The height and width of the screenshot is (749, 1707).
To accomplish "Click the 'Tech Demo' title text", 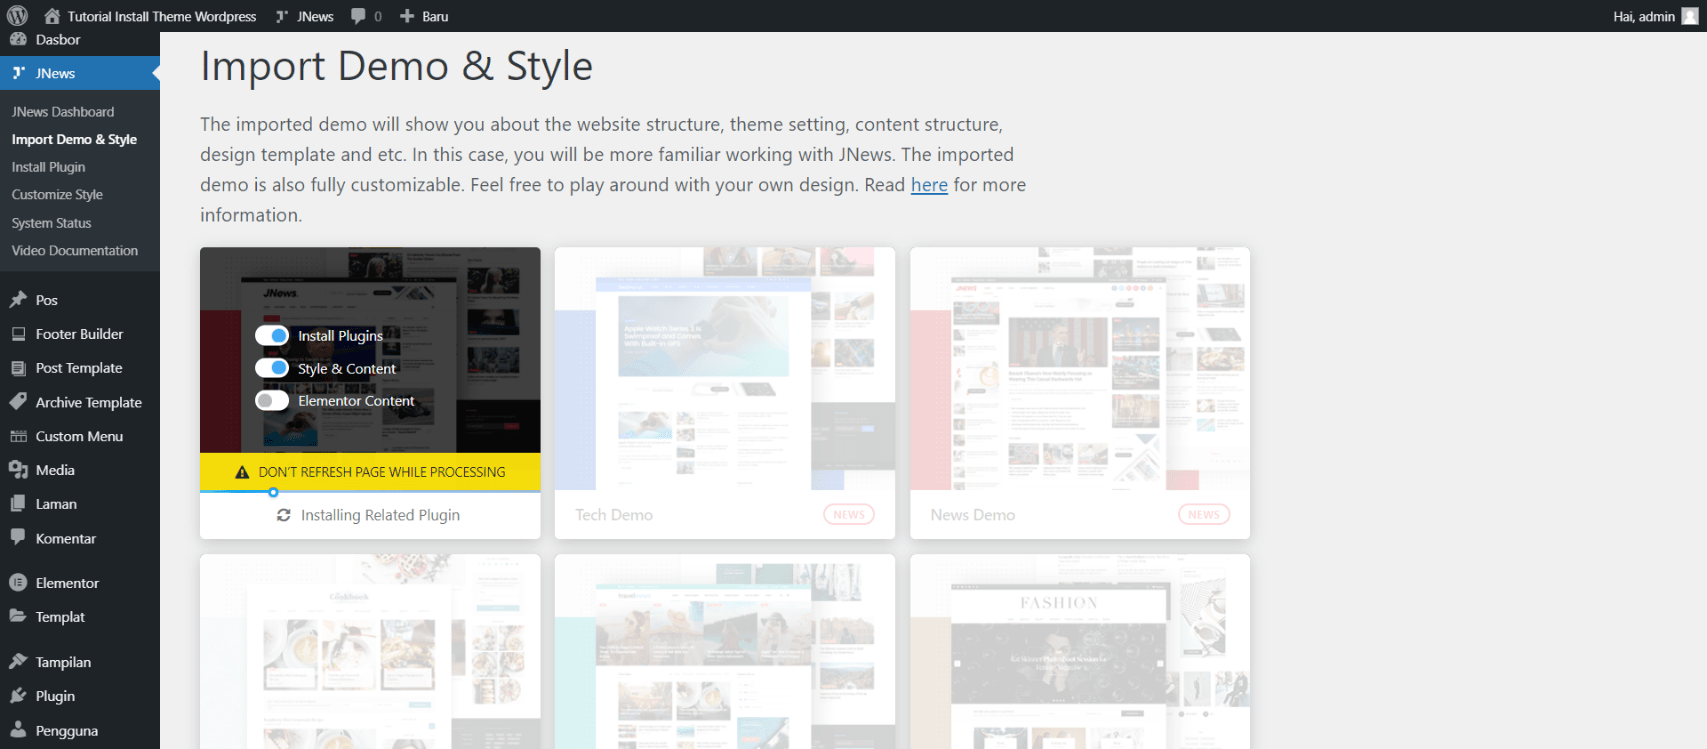I will (614, 515).
